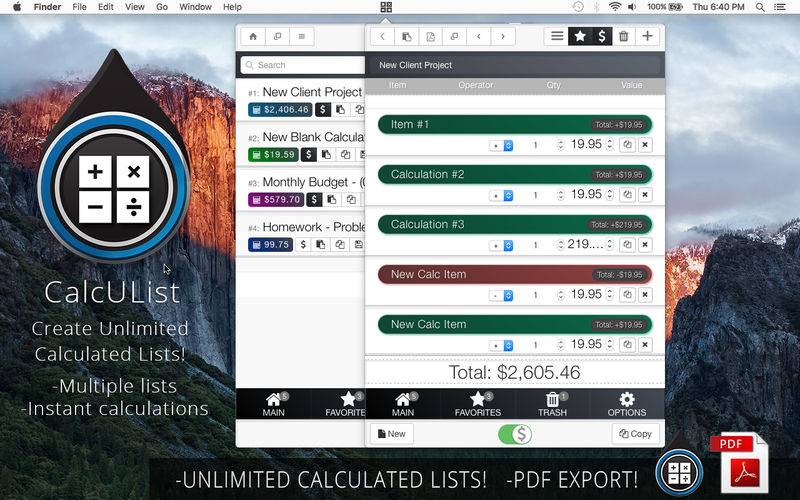Duplicate Calculation #3 using its copy icon
The image size is (800, 500).
coord(627,245)
